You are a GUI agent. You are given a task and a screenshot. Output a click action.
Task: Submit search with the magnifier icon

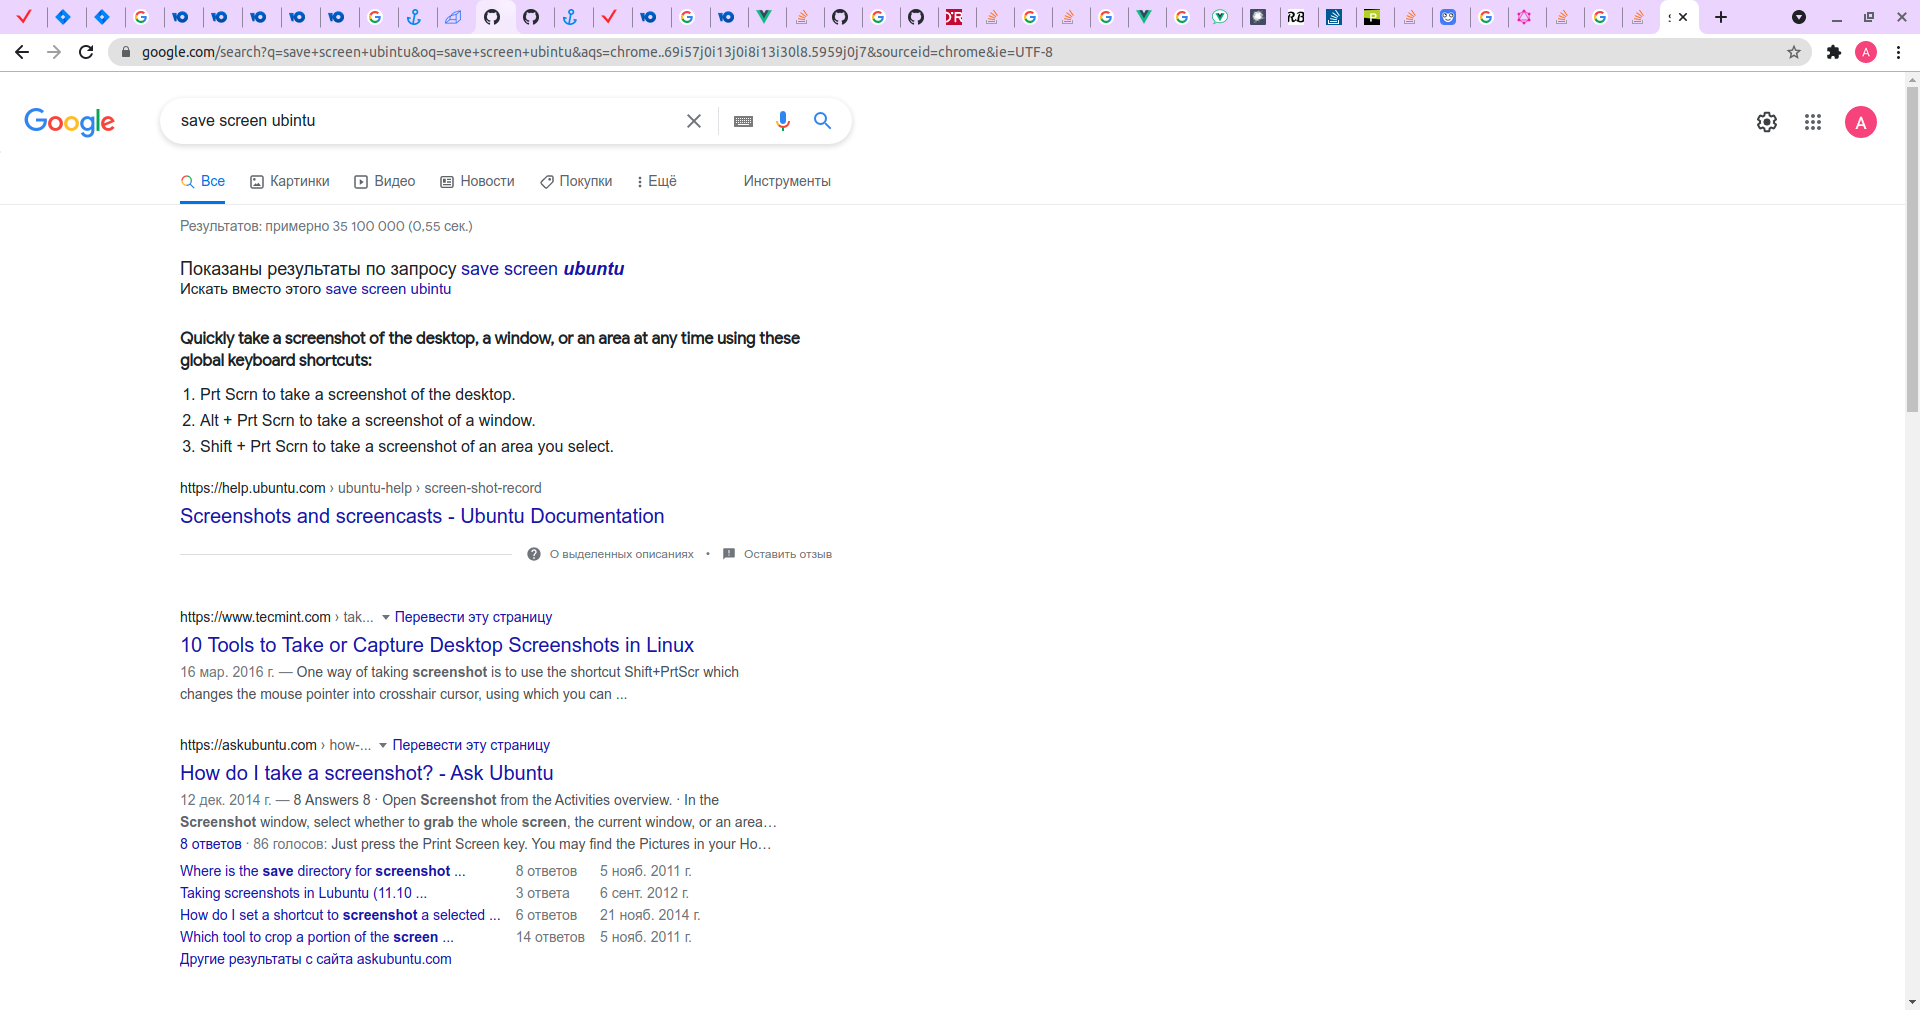[x=823, y=121]
